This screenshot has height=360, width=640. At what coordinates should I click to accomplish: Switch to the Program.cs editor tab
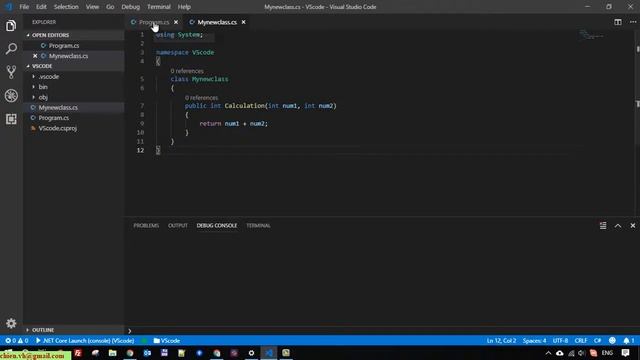tap(154, 22)
